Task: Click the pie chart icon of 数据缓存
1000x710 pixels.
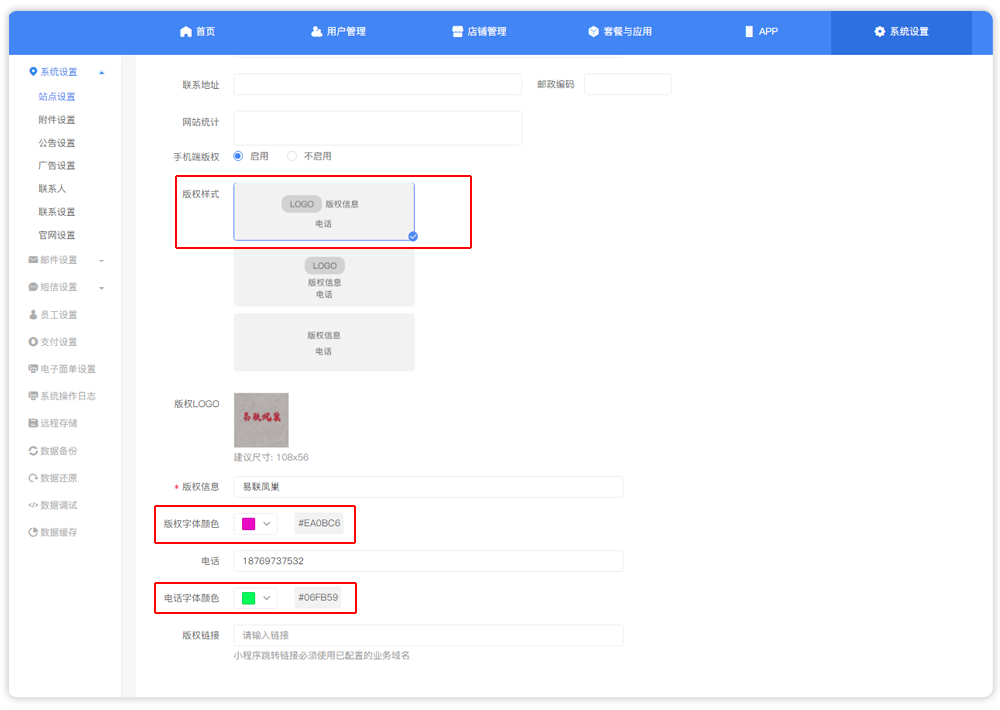Action: [33, 532]
